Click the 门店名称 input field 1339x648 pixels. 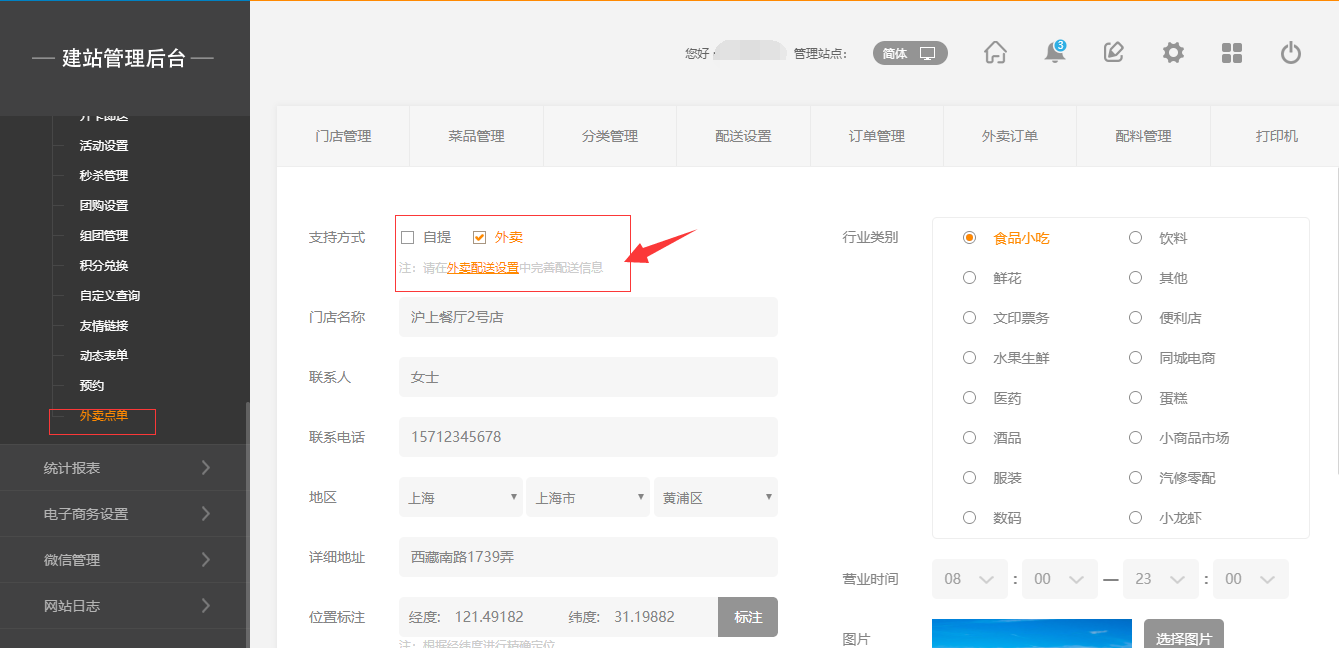point(588,317)
